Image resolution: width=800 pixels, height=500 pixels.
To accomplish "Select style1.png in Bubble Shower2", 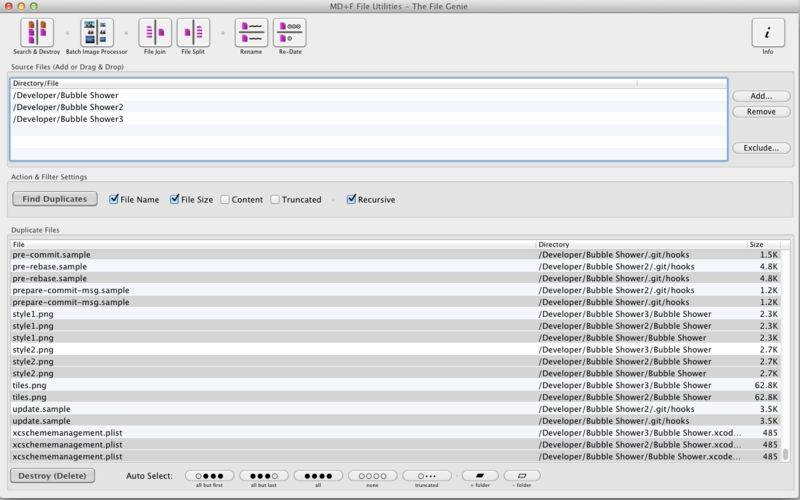I will [396, 326].
